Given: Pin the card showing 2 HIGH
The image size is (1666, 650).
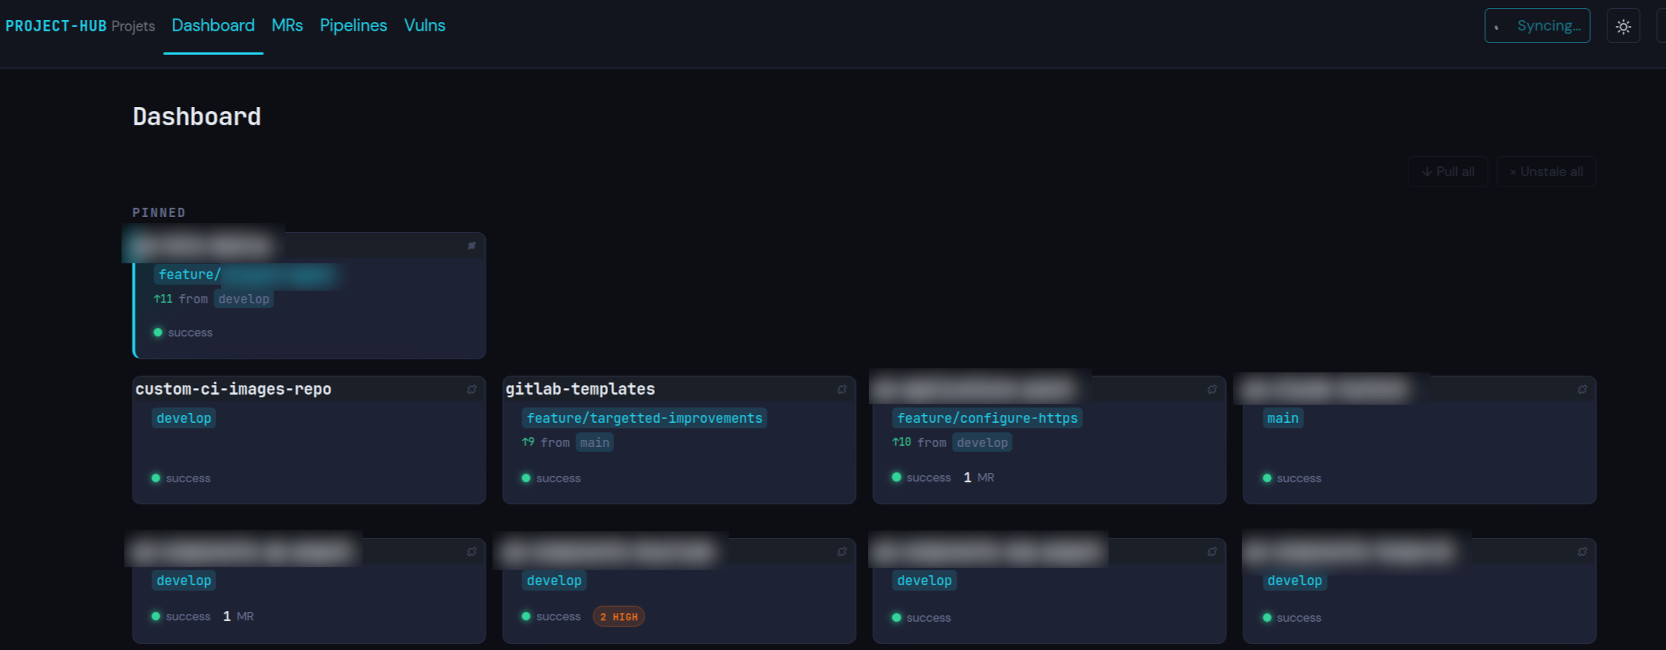Looking at the screenshot, I should (x=842, y=552).
